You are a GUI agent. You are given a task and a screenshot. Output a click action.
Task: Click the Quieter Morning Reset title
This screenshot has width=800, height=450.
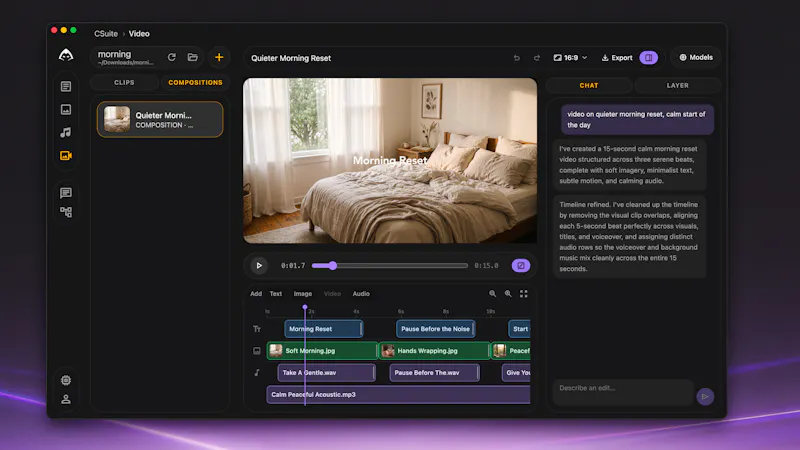click(x=291, y=58)
